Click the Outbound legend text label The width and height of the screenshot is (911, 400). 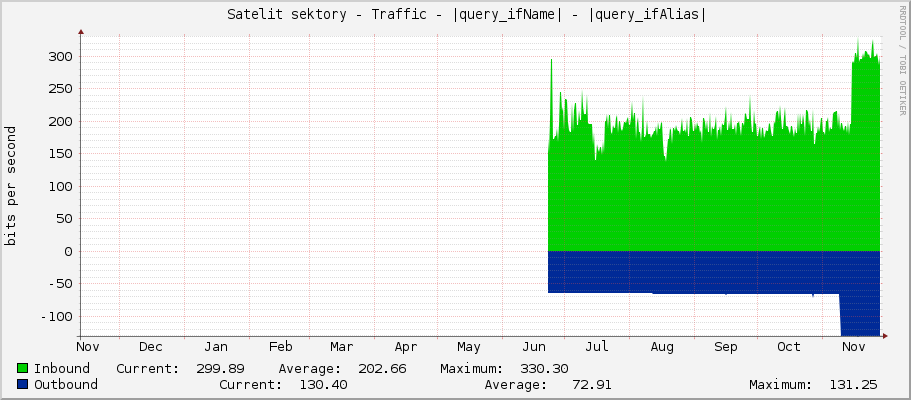click(x=66, y=385)
